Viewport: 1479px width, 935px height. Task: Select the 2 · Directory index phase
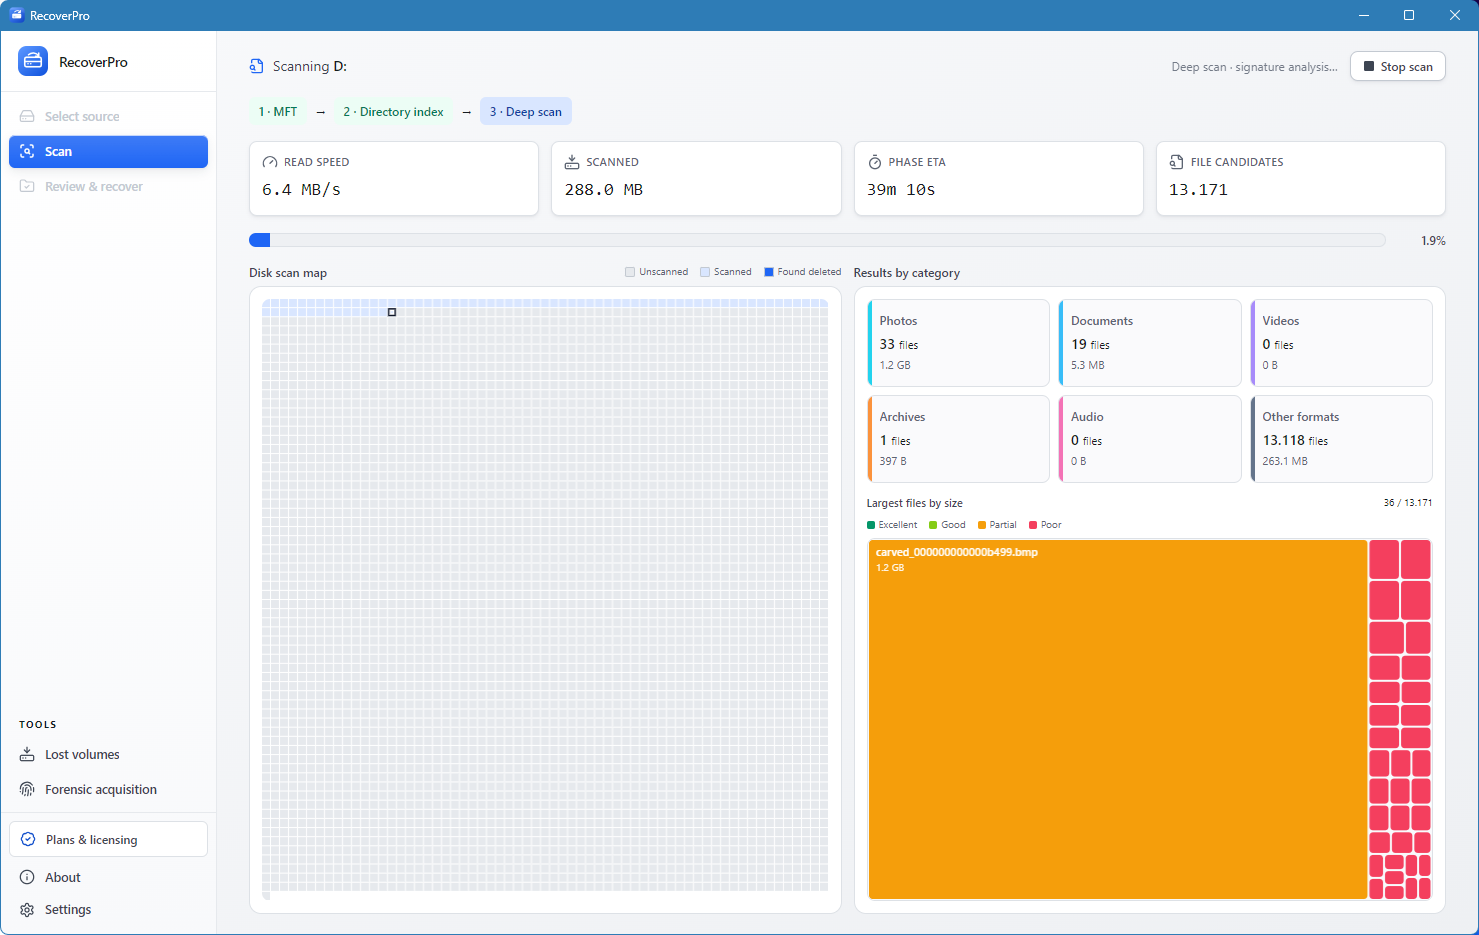point(393,111)
